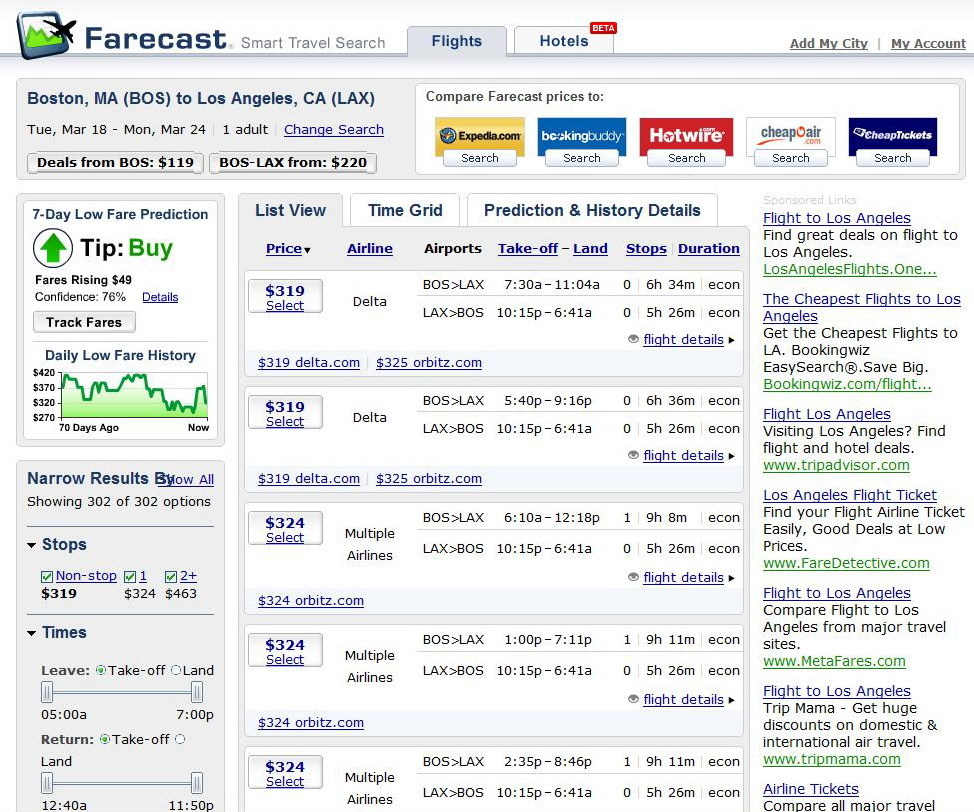
Task: Click BOS-LAX from: $220 button
Action: tap(293, 163)
